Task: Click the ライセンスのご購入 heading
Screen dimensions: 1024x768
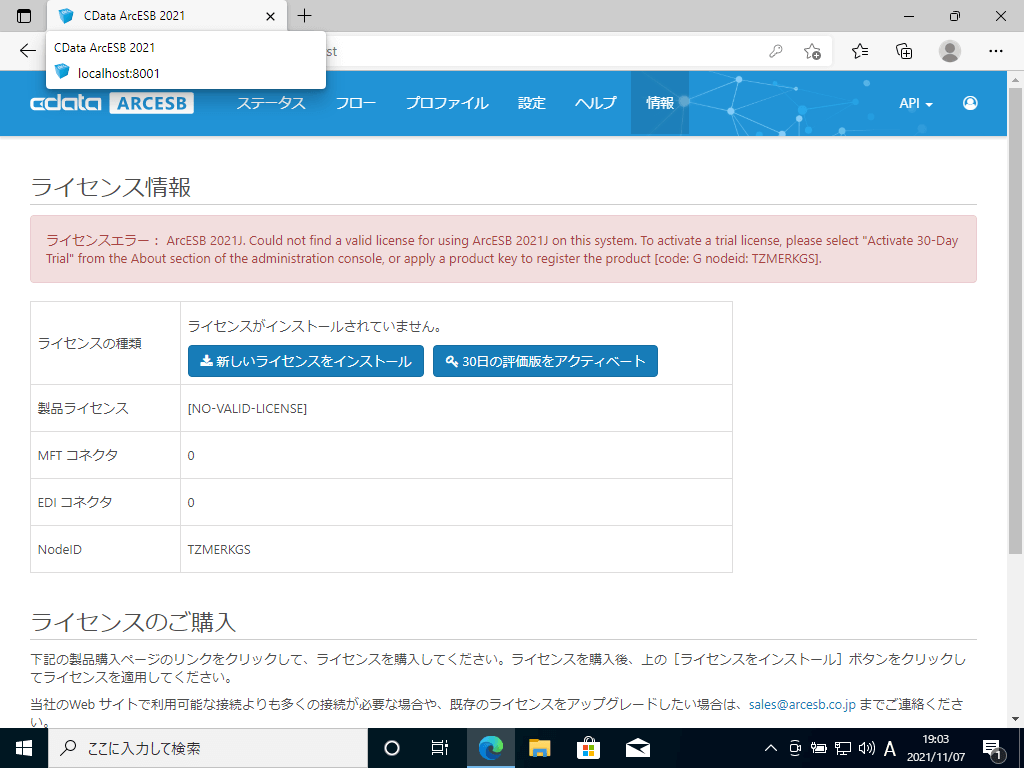Action: (x=133, y=622)
